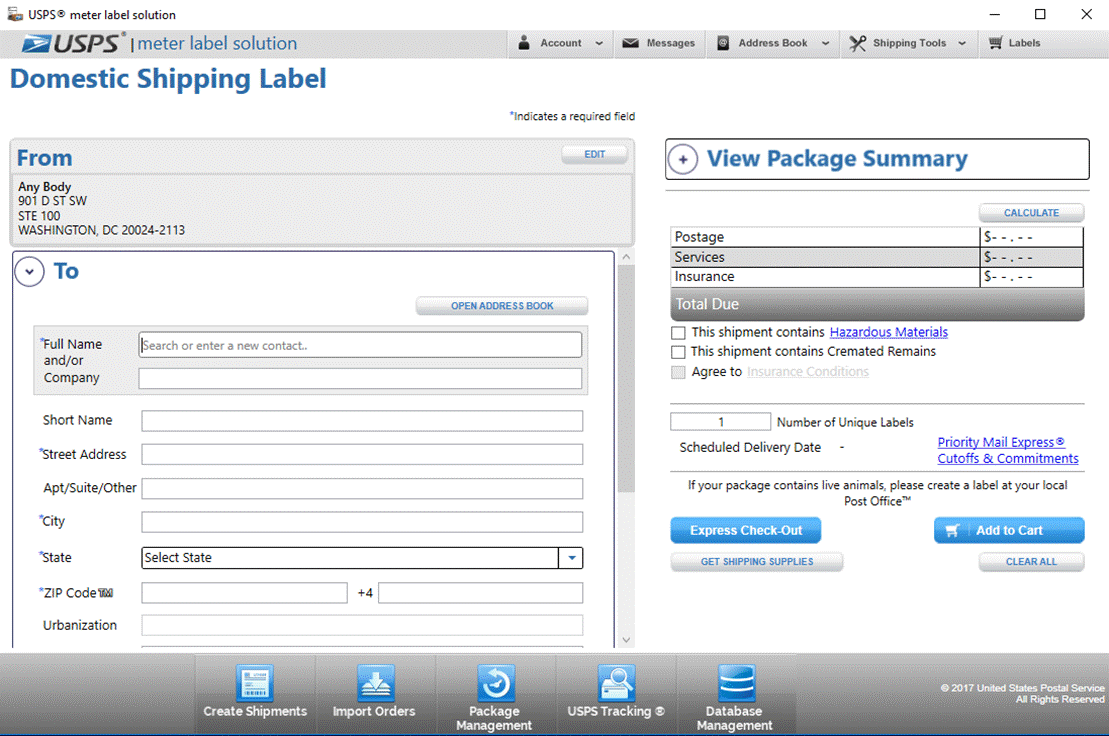Check the Hazardous Materials checkbox
This screenshot has height=736, width=1109.
(678, 332)
